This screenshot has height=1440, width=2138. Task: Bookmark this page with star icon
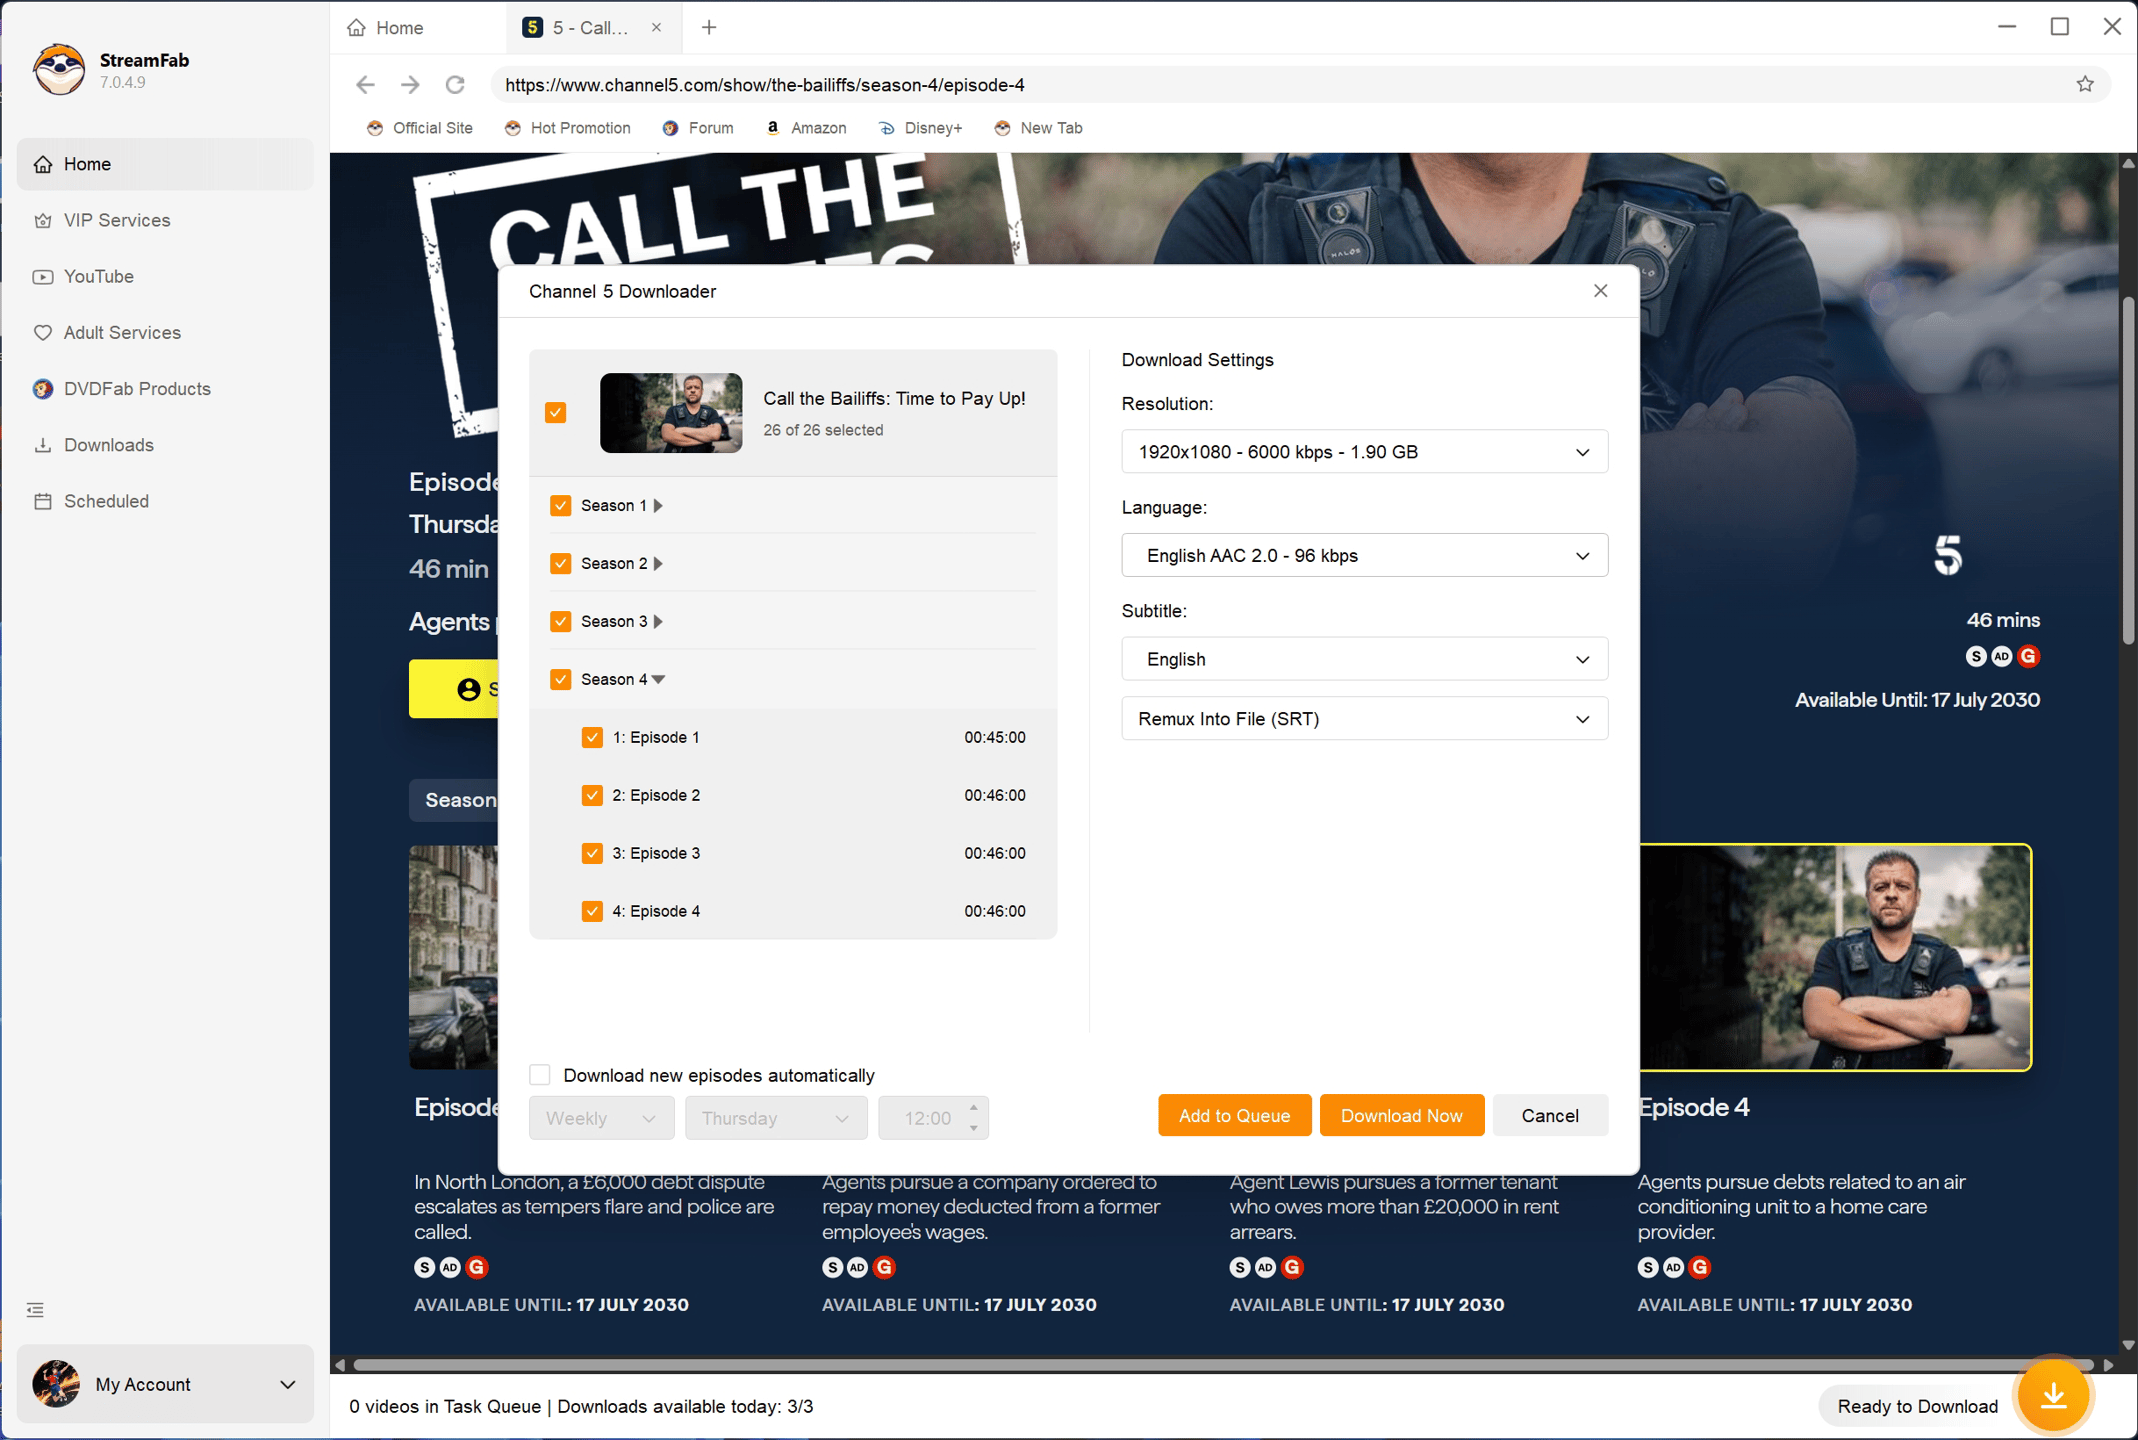click(x=2085, y=85)
